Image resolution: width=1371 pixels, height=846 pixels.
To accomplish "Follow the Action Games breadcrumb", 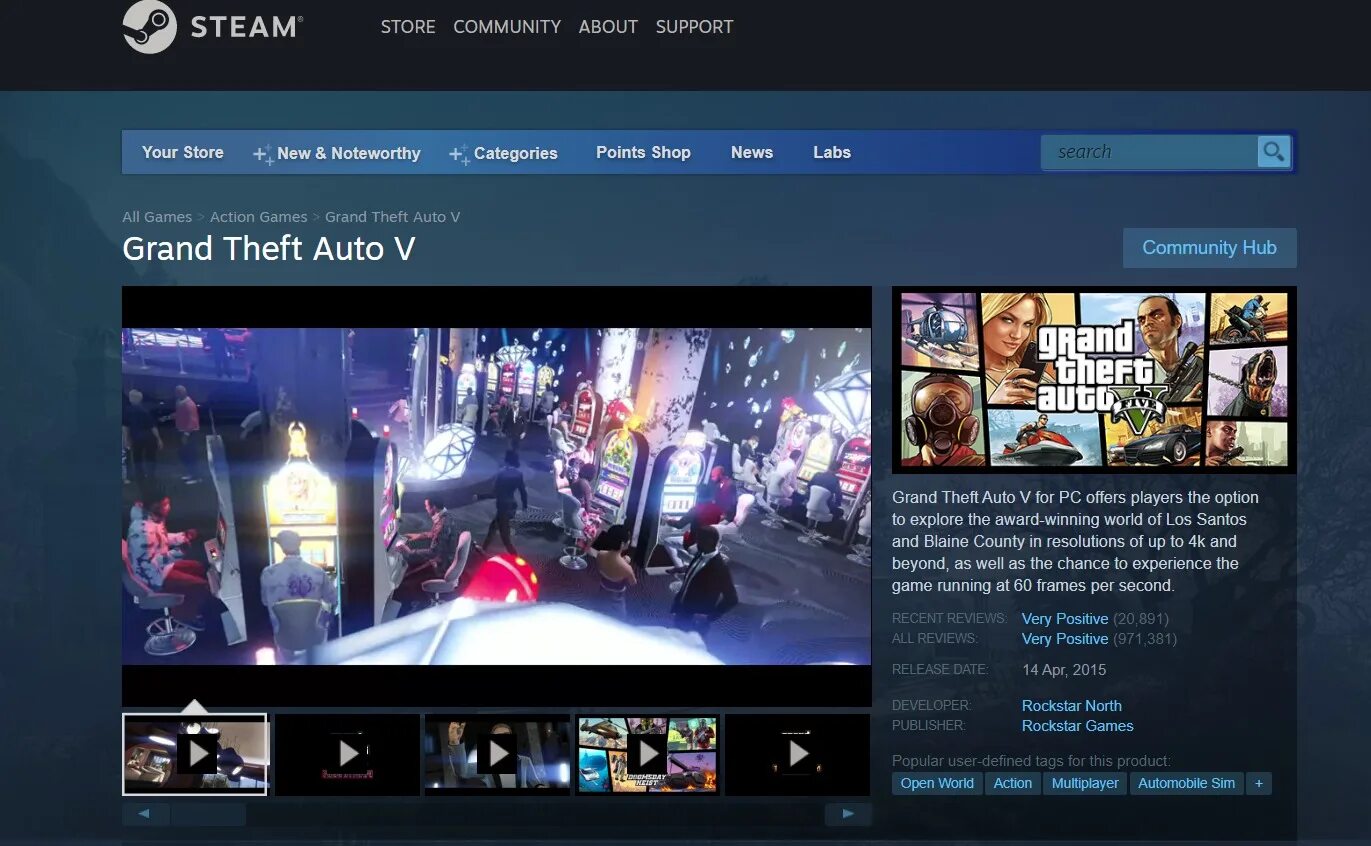I will tap(259, 217).
